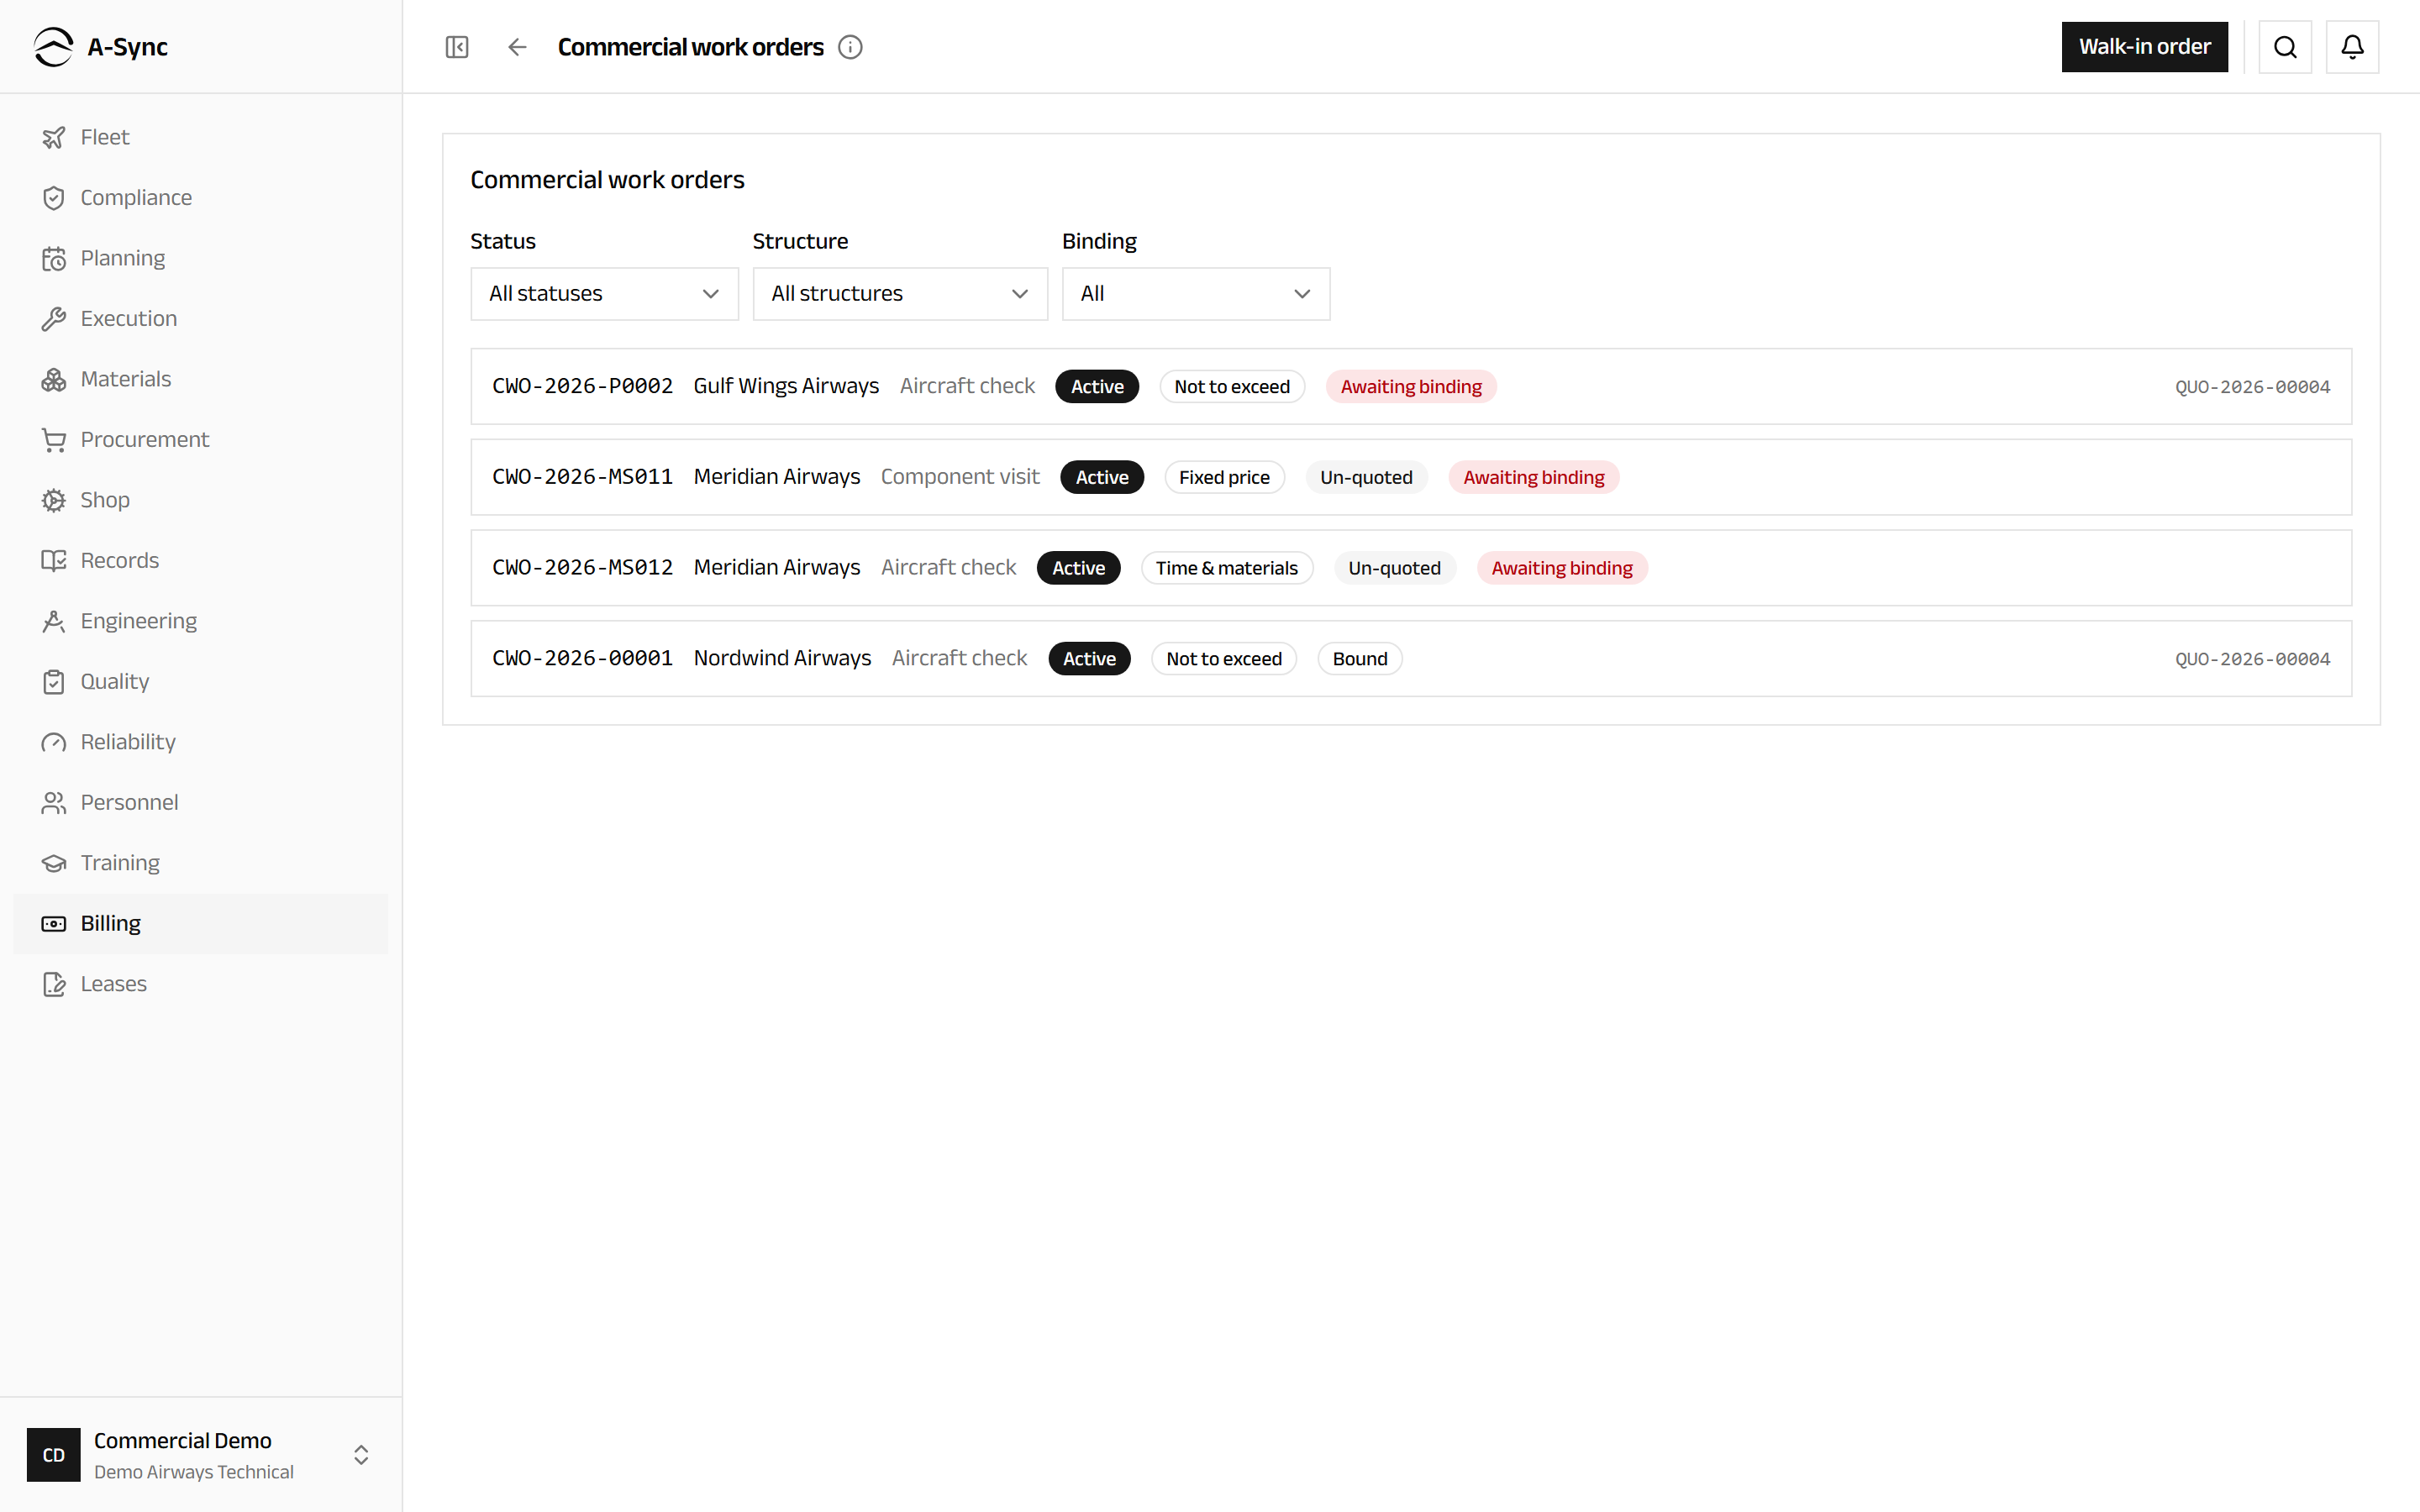Screen dimensions: 2420x1512
Task: Open work order CWO-2026-MS011
Action: 1411,477
